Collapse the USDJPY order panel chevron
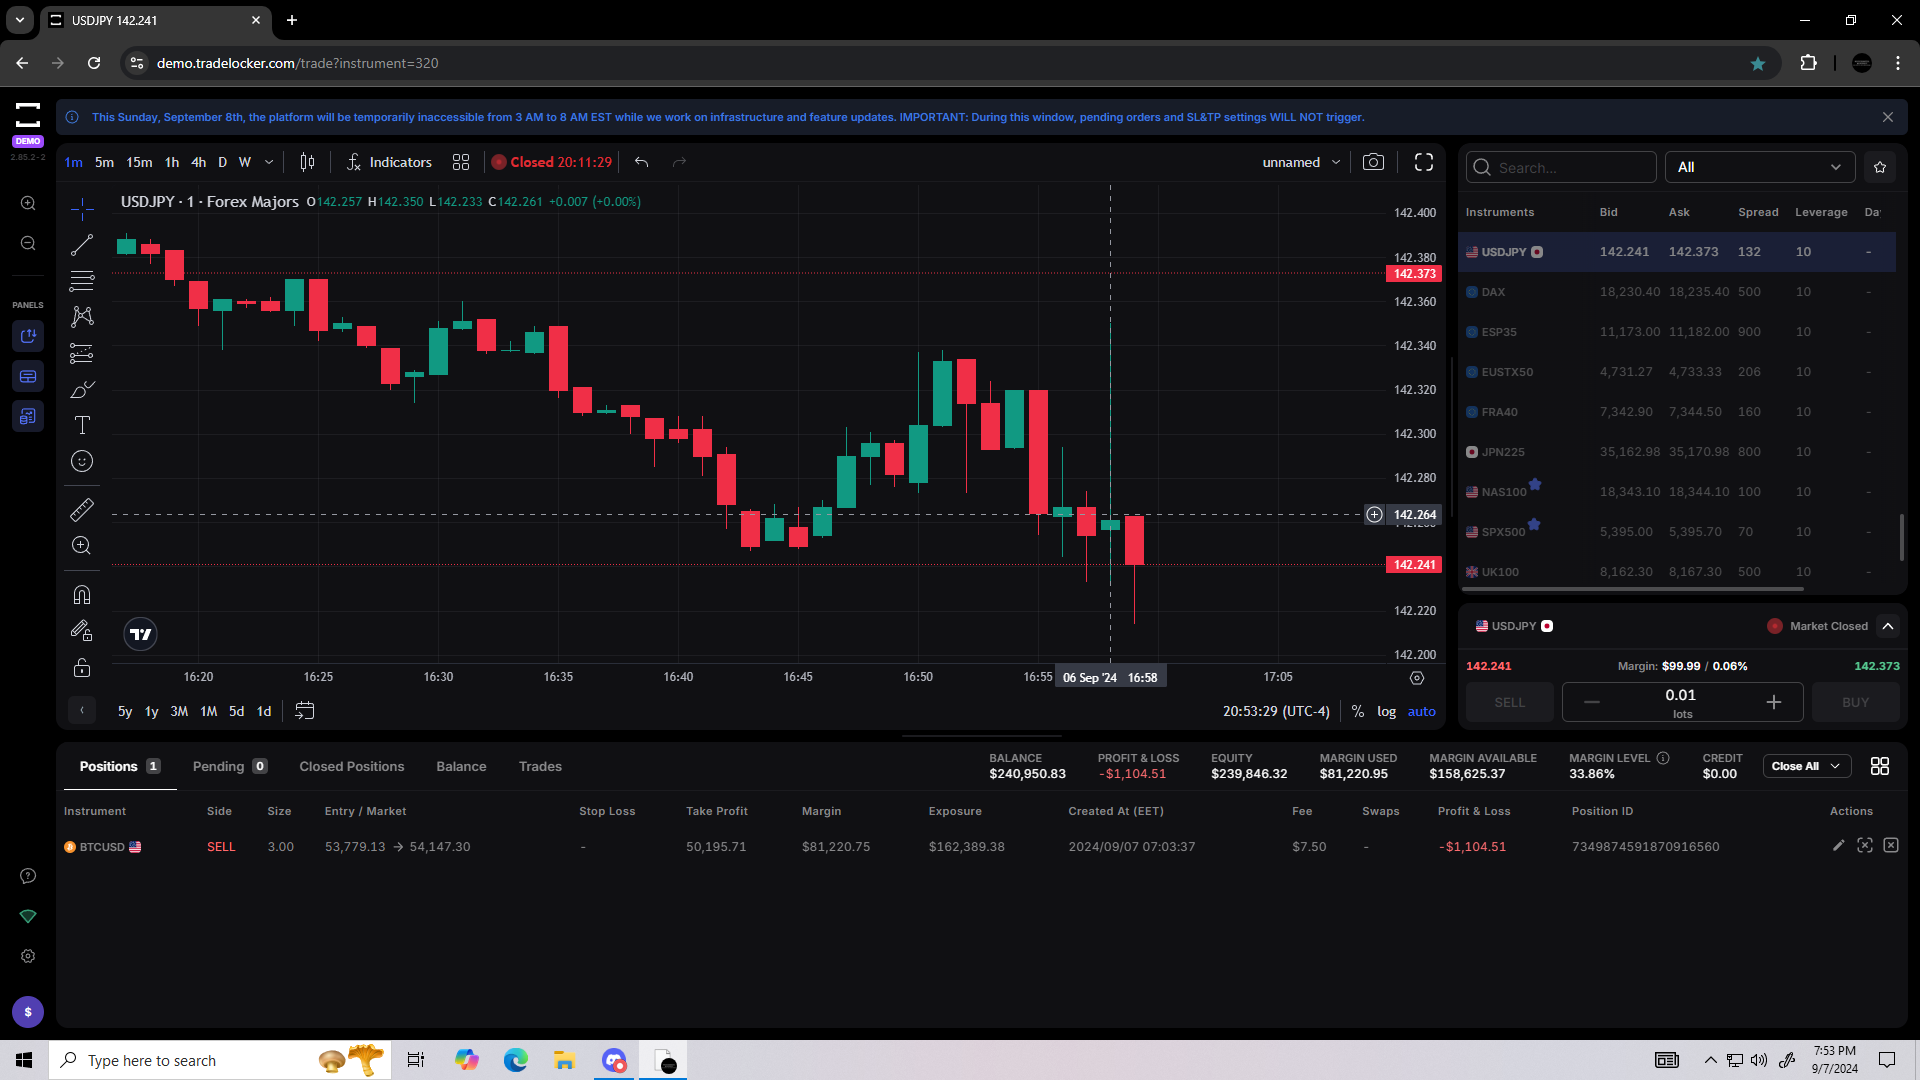Viewport: 1920px width, 1080px height. (x=1888, y=626)
